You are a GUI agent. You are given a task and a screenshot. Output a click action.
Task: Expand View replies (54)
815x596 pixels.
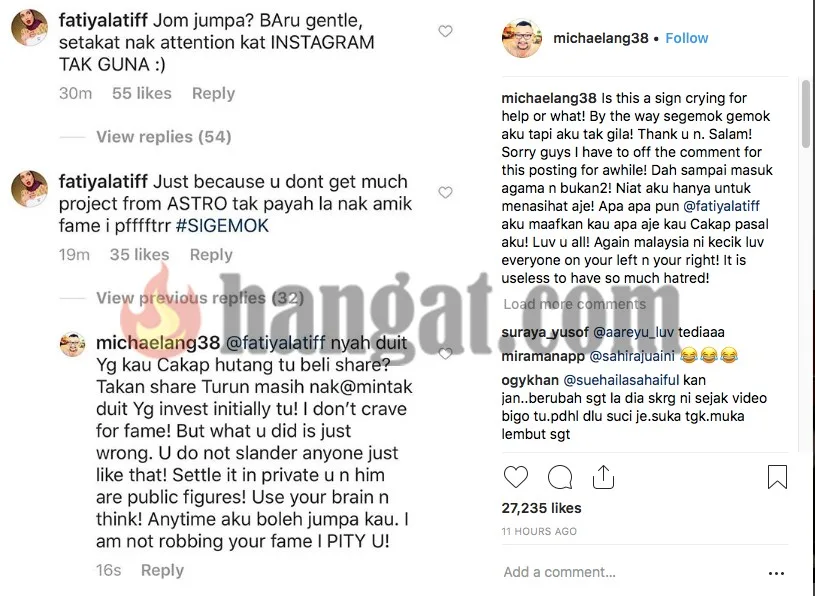tap(164, 137)
